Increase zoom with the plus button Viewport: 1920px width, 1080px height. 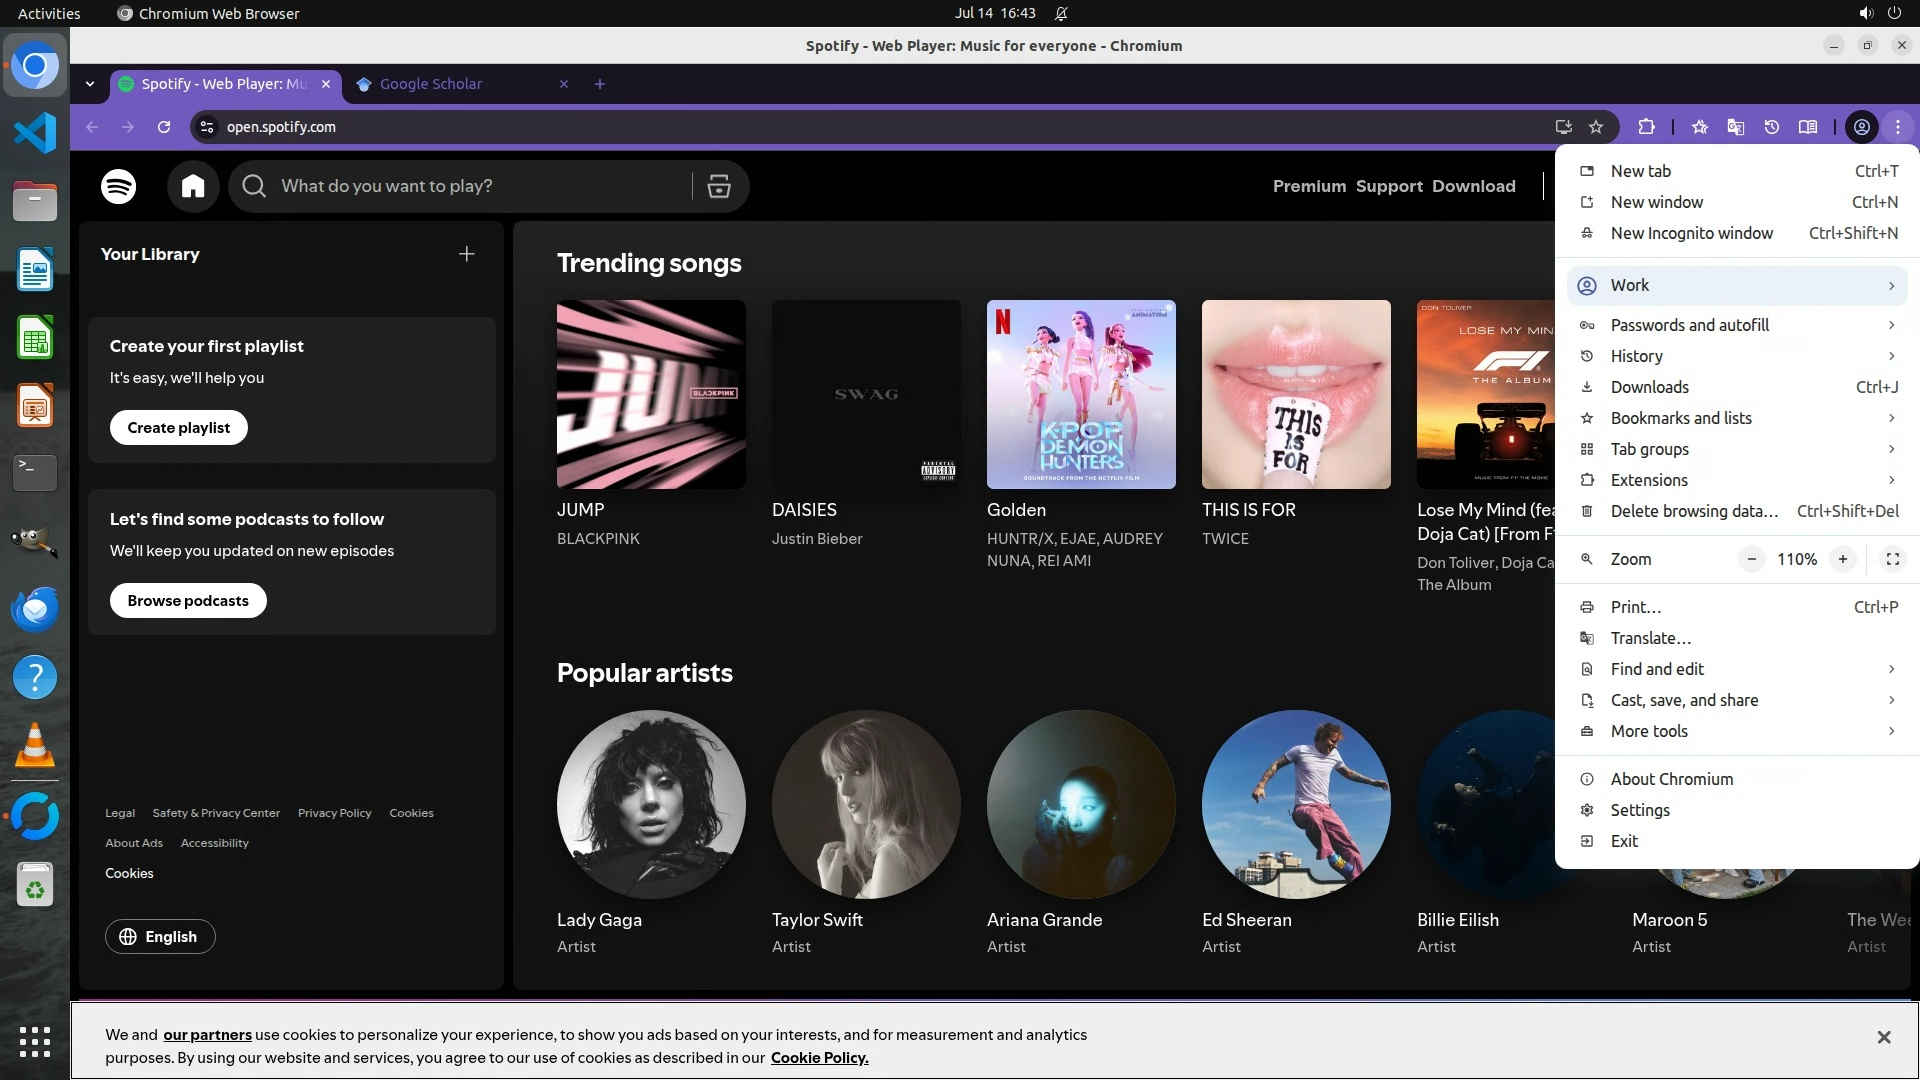click(x=1842, y=559)
